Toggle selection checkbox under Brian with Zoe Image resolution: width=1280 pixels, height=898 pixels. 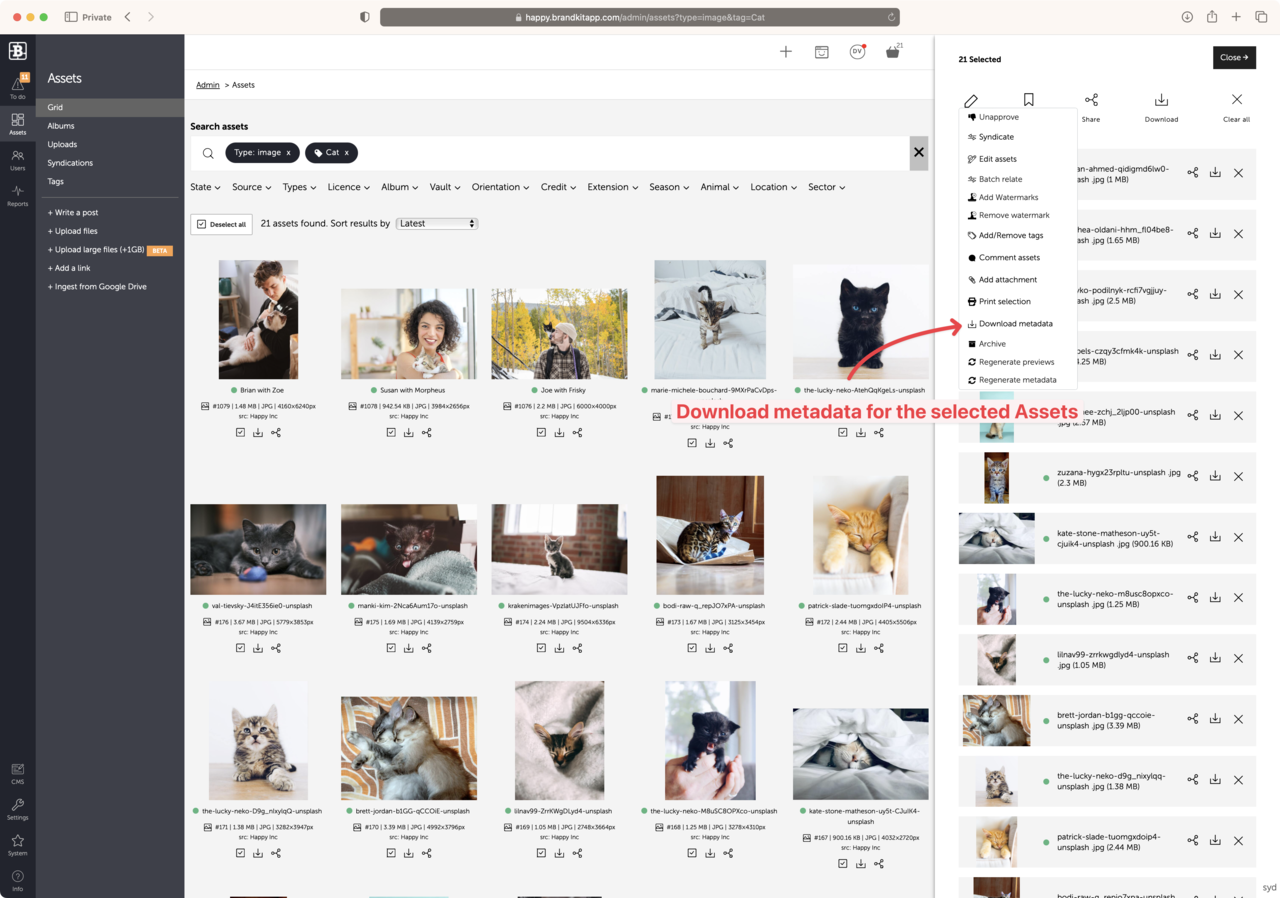click(x=240, y=433)
